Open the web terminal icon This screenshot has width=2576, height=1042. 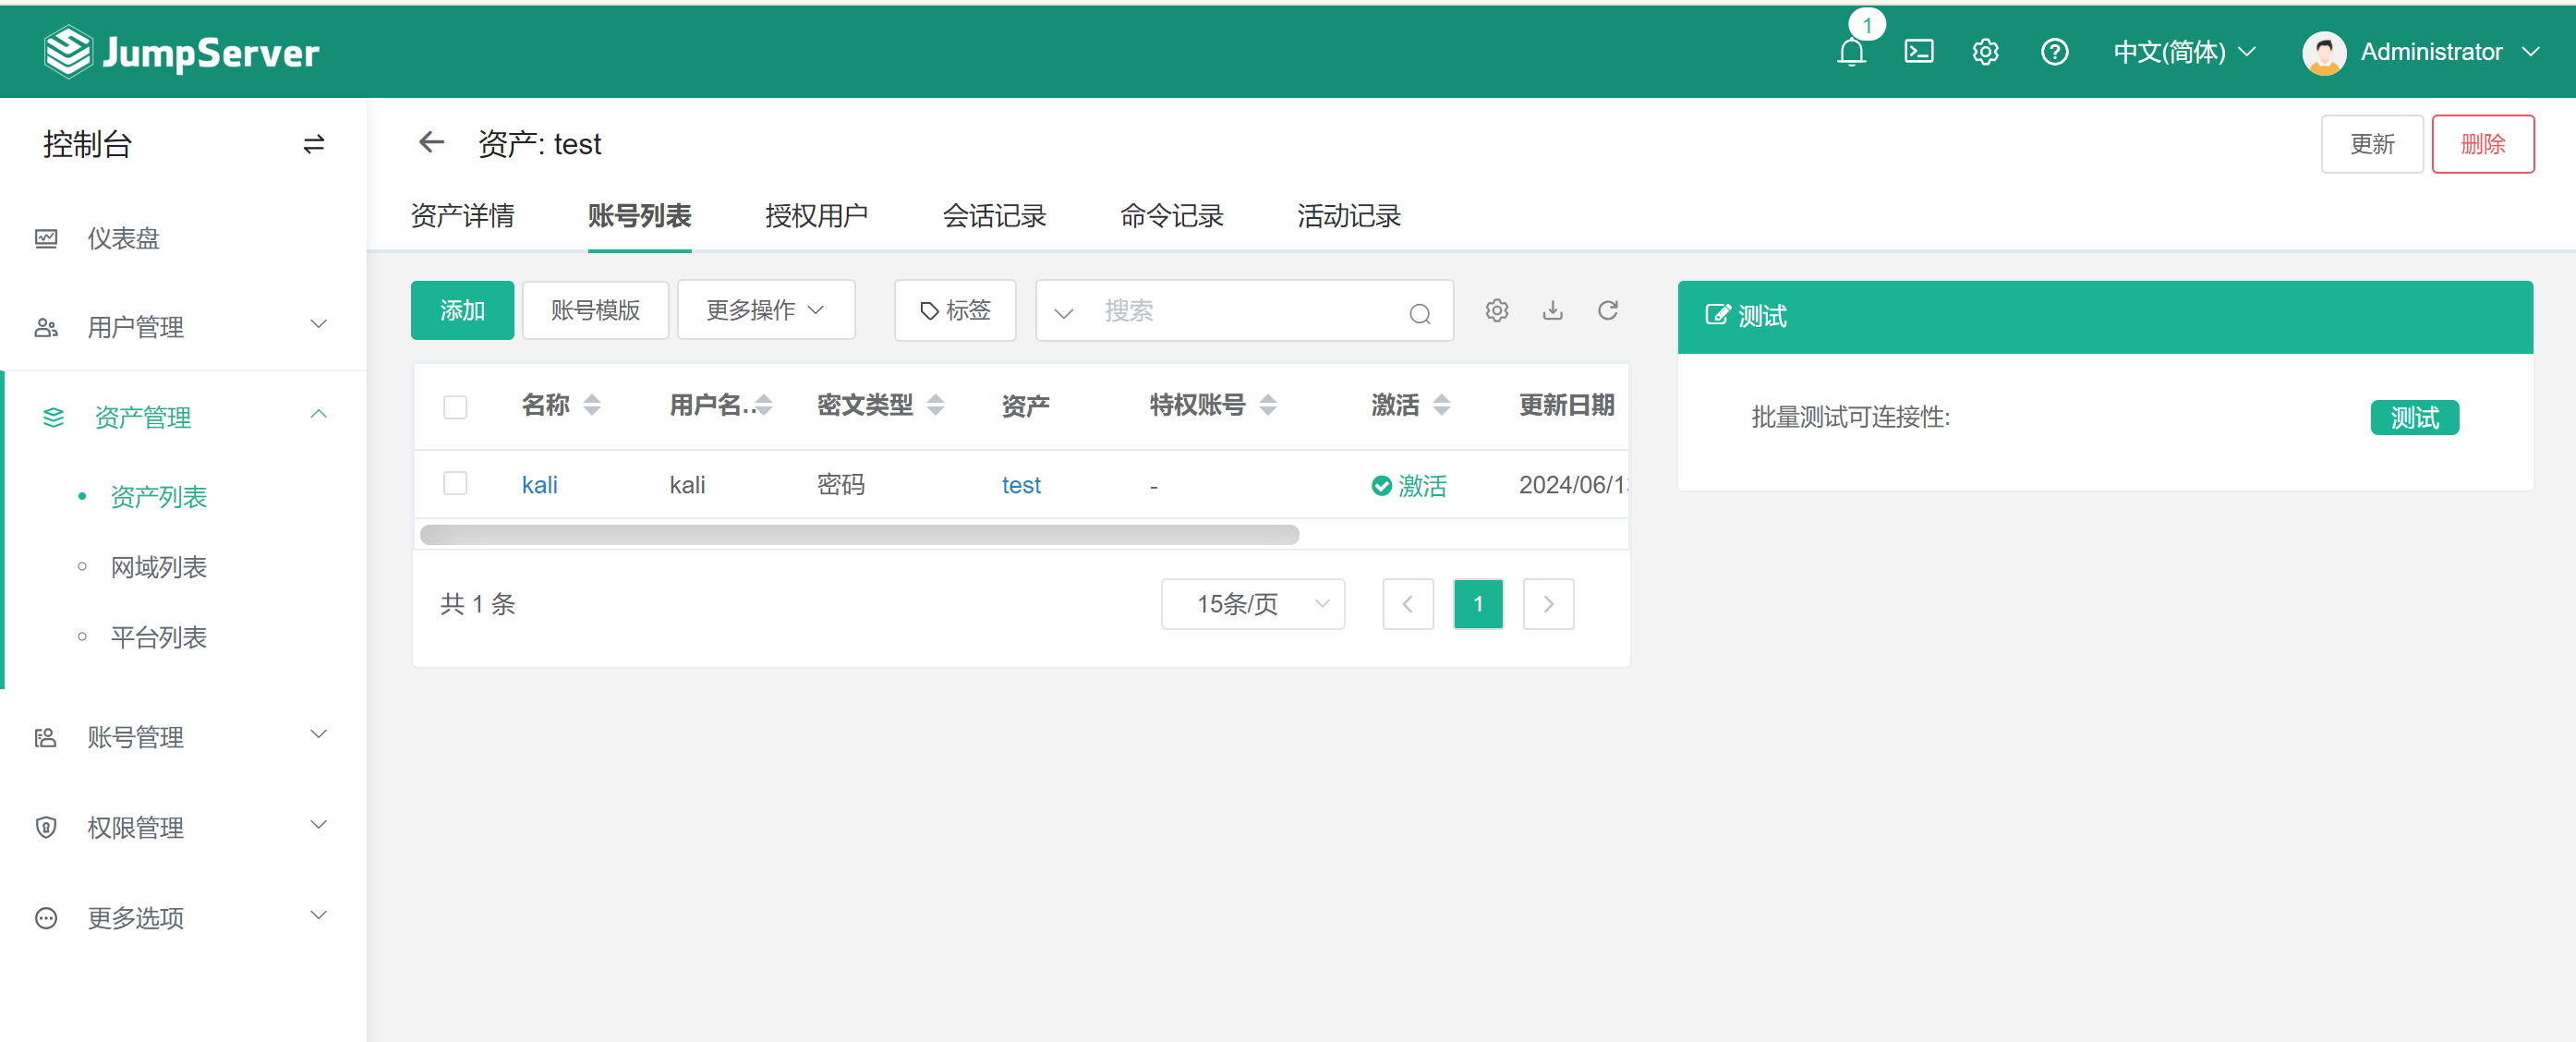coord(1918,52)
